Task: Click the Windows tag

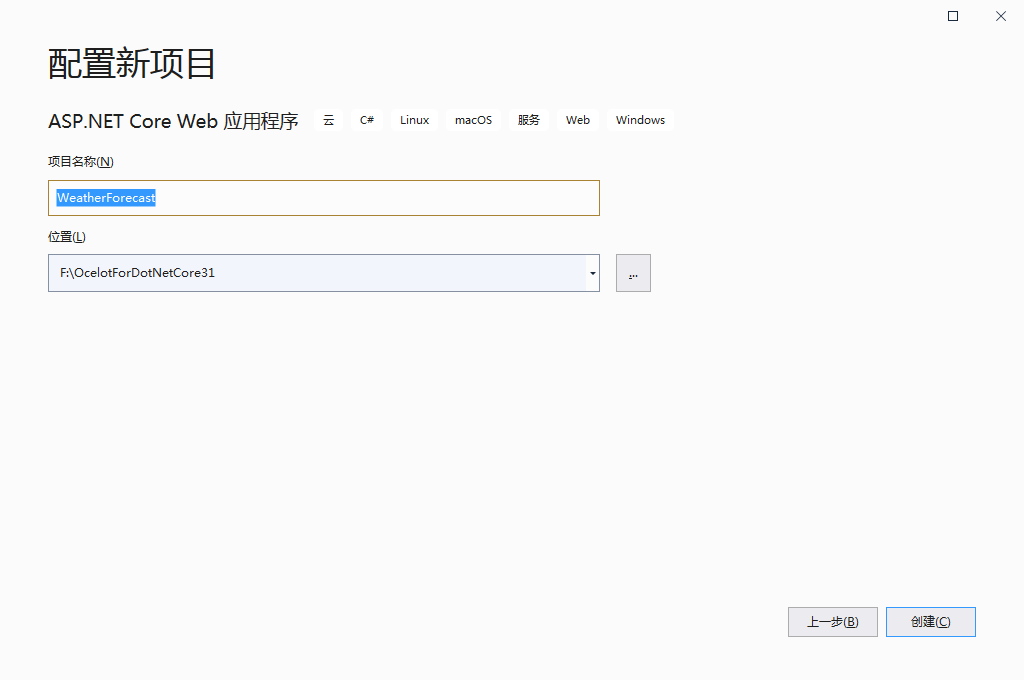Action: (641, 120)
